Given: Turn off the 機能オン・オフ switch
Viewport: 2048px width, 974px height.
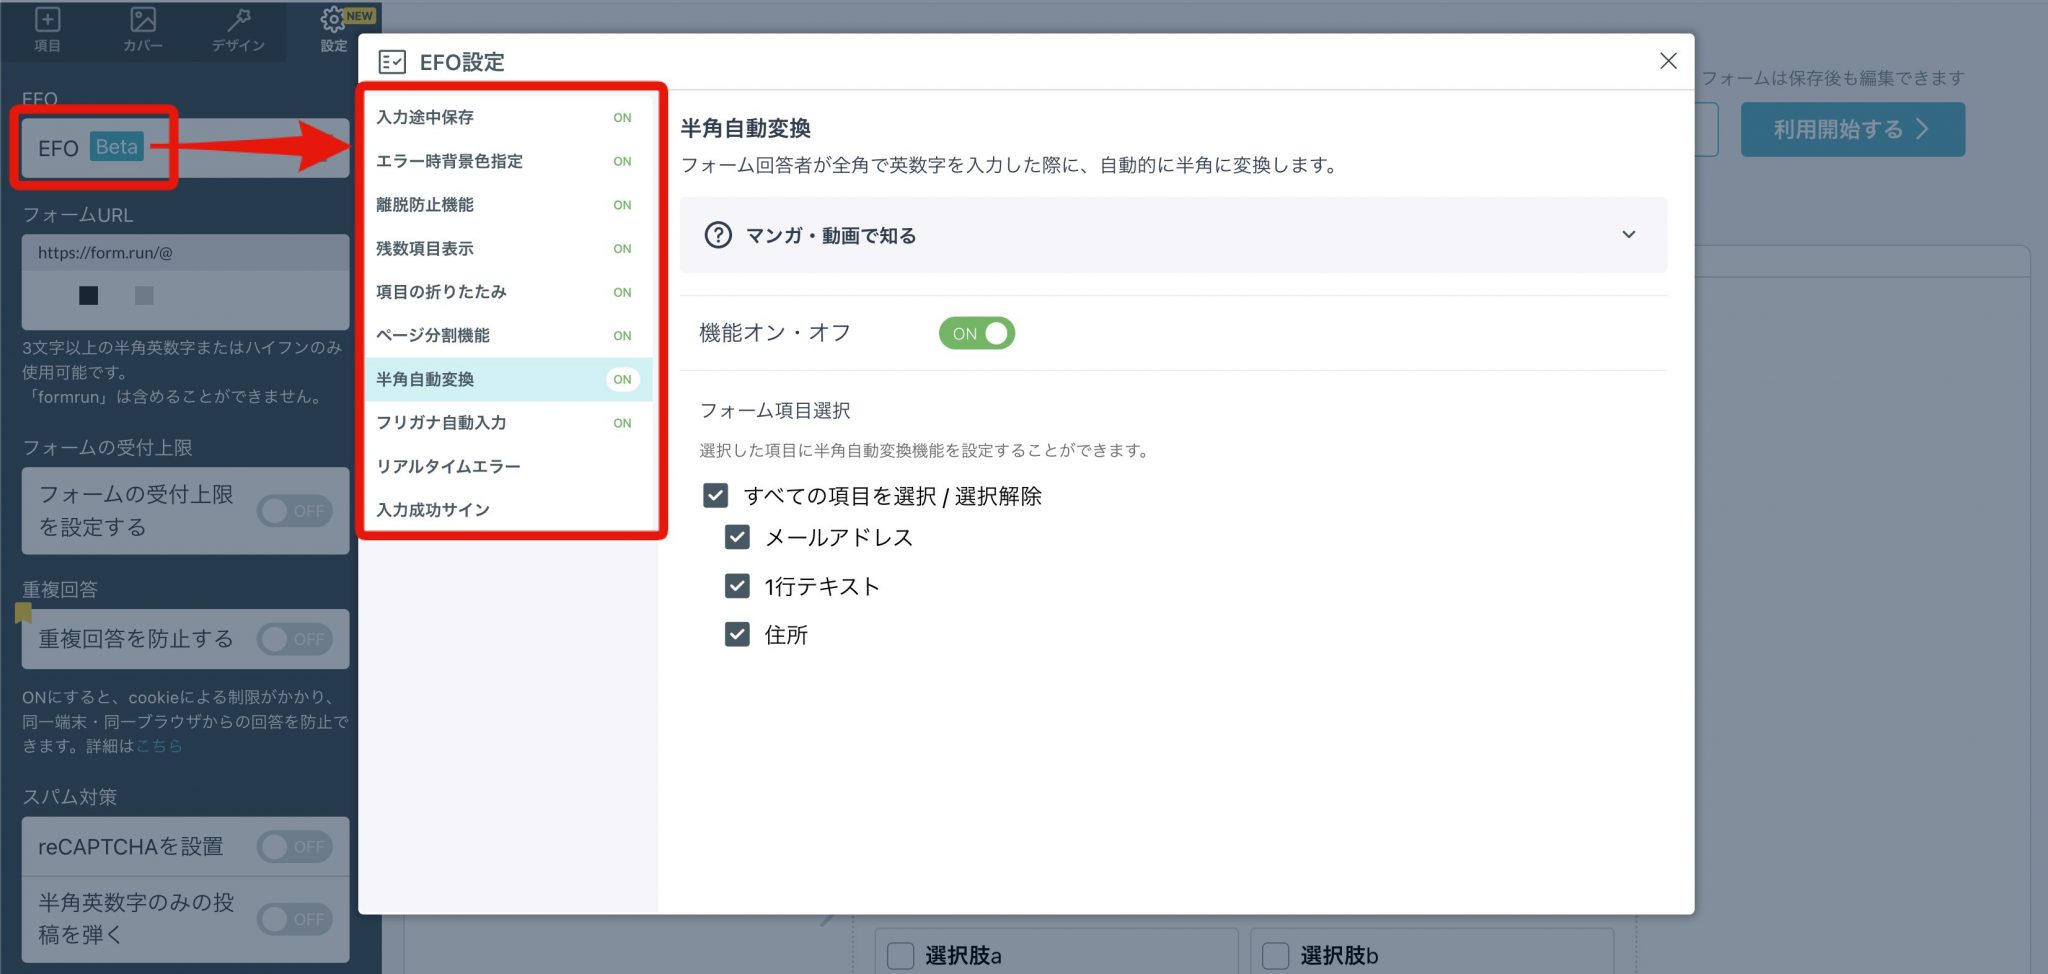Looking at the screenshot, I should coord(977,333).
